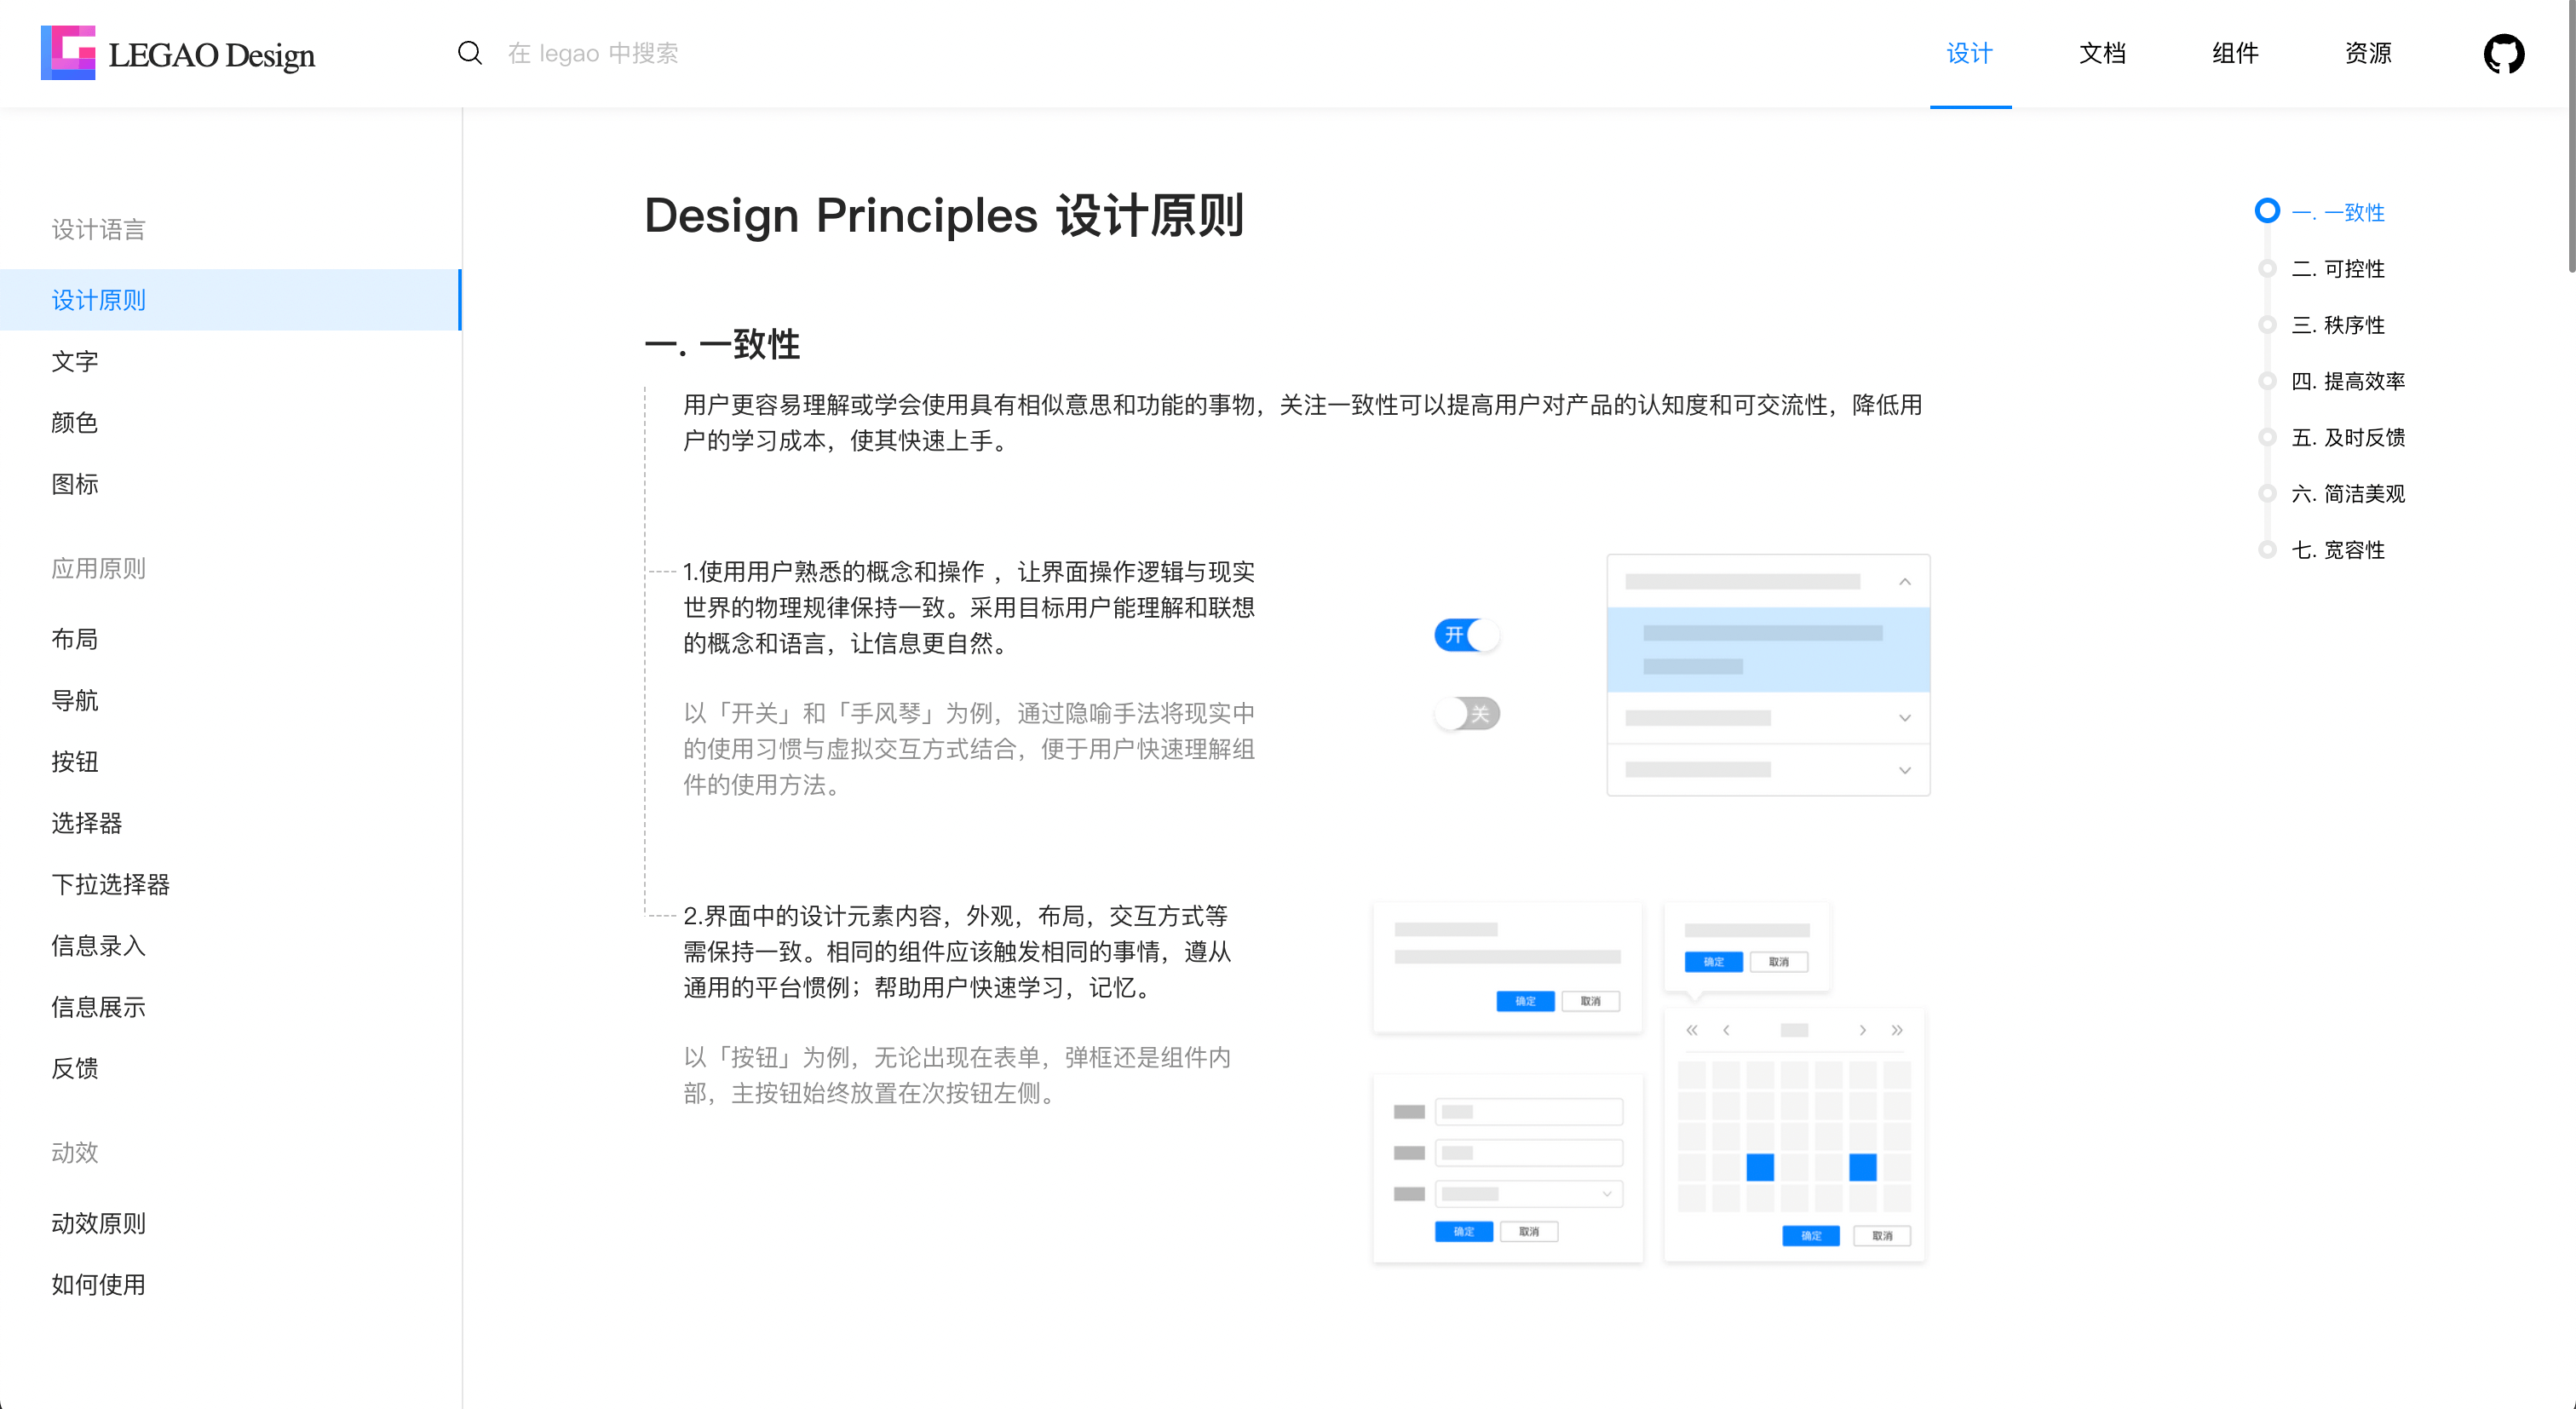Click the 一致性 anchor circle marker
The width and height of the screenshot is (2576, 1409).
(2267, 211)
